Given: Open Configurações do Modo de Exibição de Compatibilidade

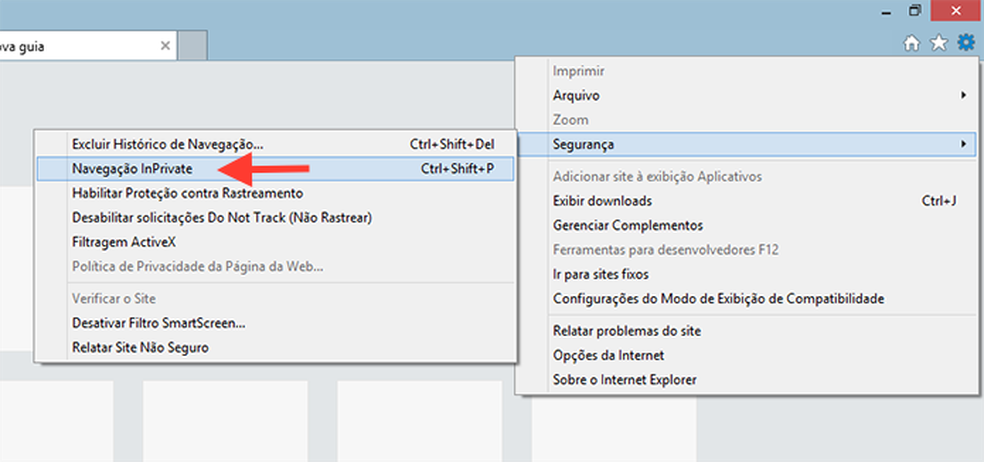Looking at the screenshot, I should click(746, 299).
